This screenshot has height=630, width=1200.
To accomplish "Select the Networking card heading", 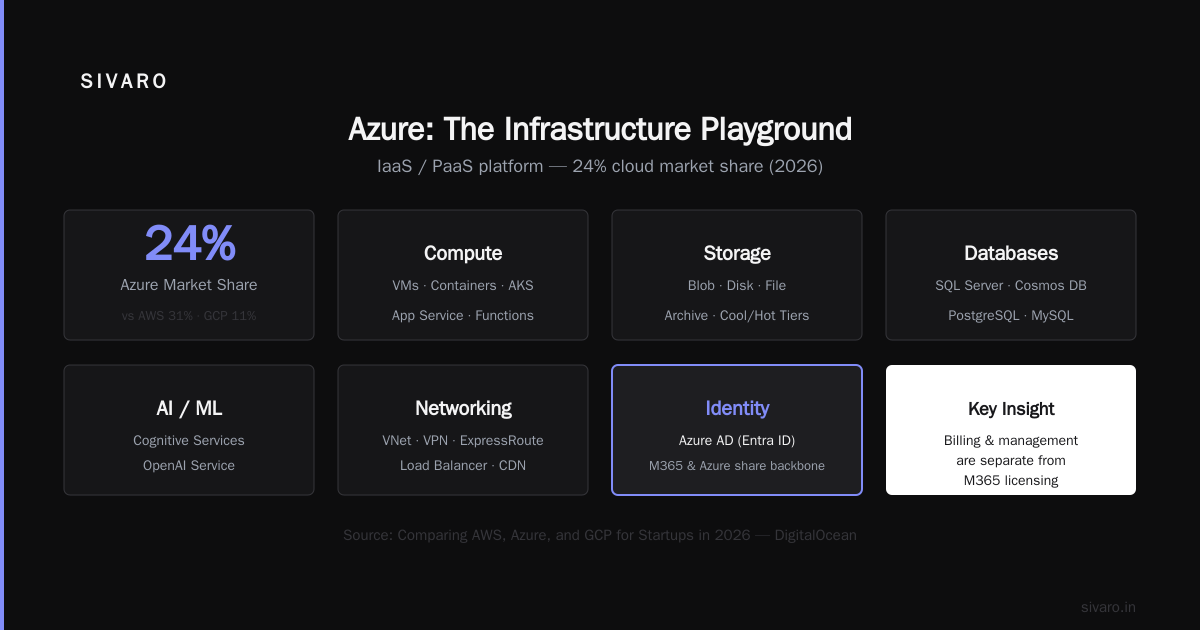I will 463,408.
